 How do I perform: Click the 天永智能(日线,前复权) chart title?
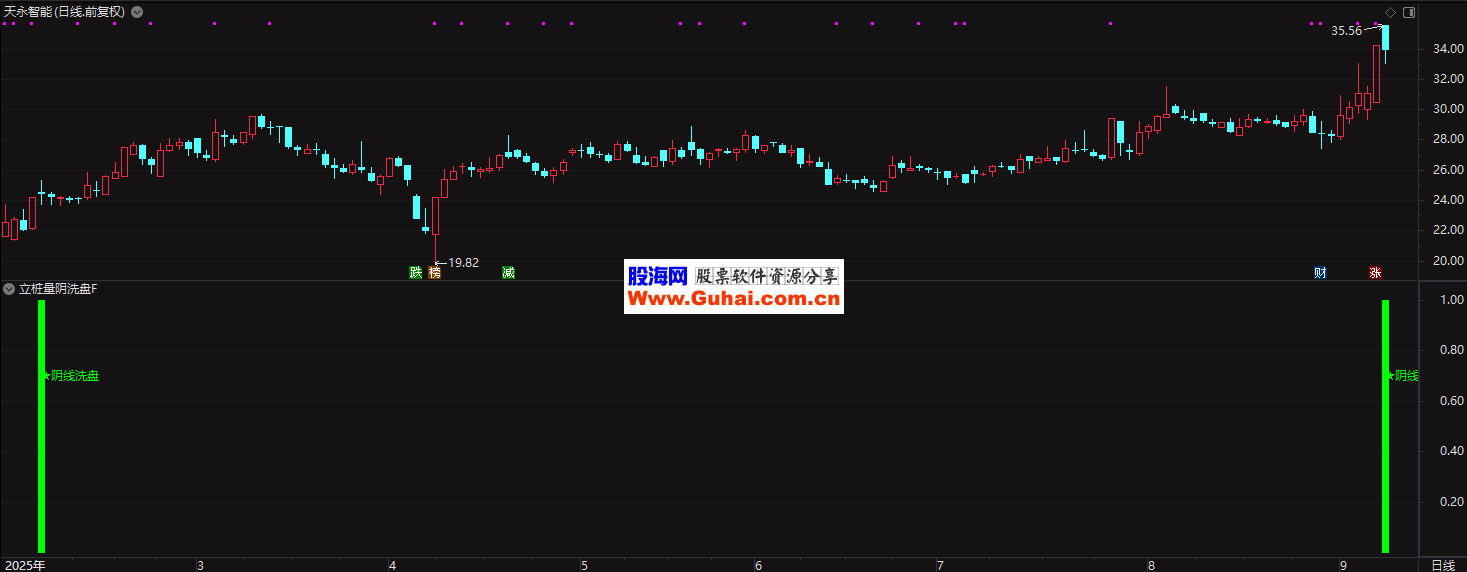click(65, 12)
